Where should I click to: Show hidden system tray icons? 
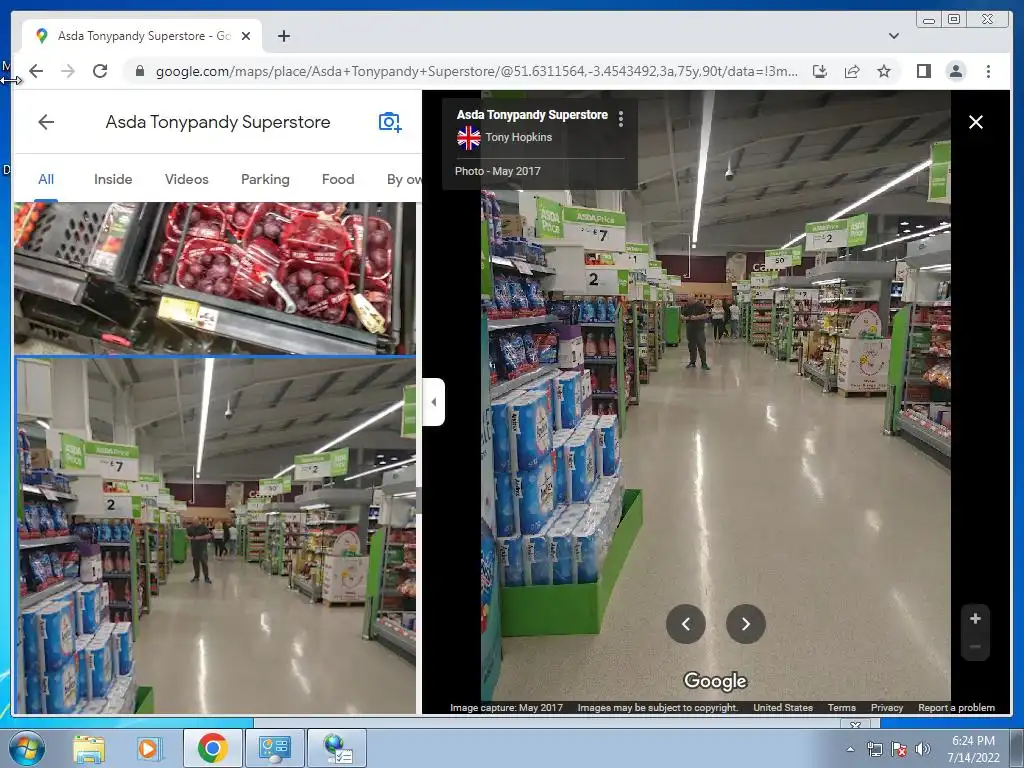coord(850,749)
